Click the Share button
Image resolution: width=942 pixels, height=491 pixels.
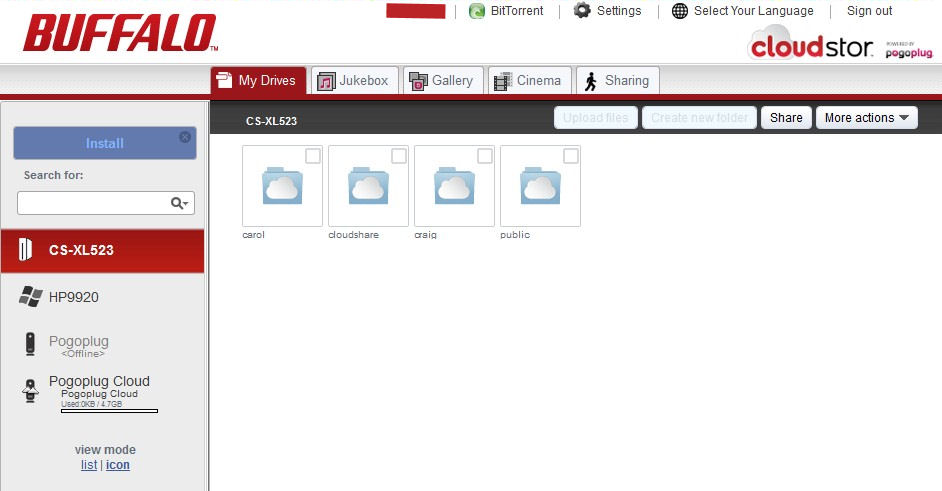[x=786, y=118]
